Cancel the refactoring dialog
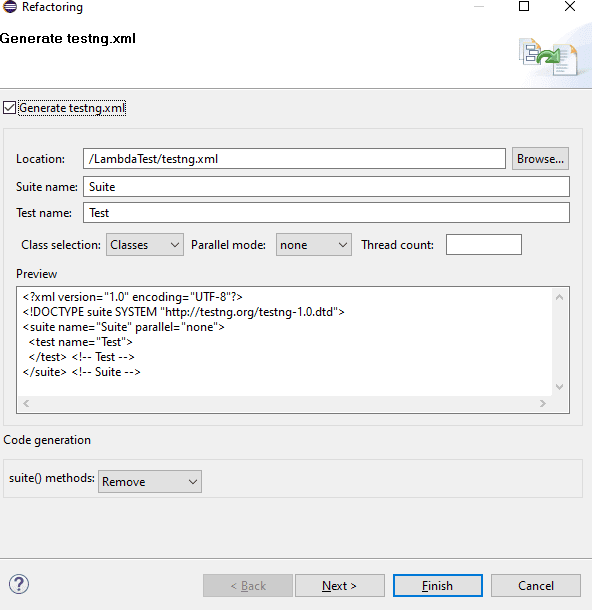 point(536,585)
